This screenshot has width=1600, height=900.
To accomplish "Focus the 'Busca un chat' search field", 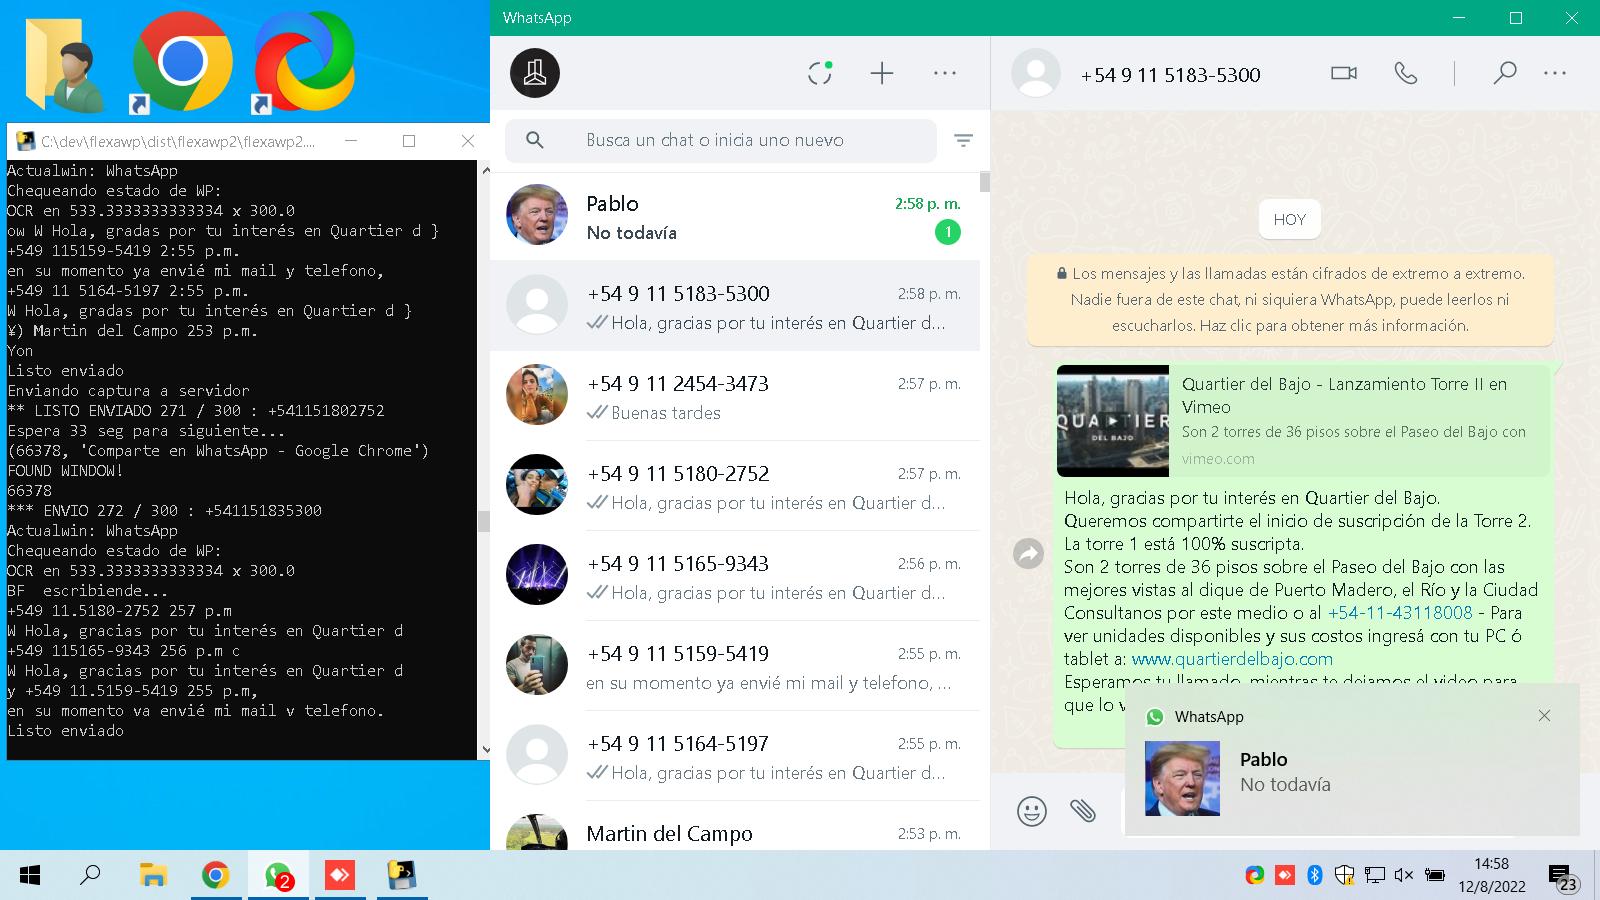I will pyautogui.click(x=721, y=140).
